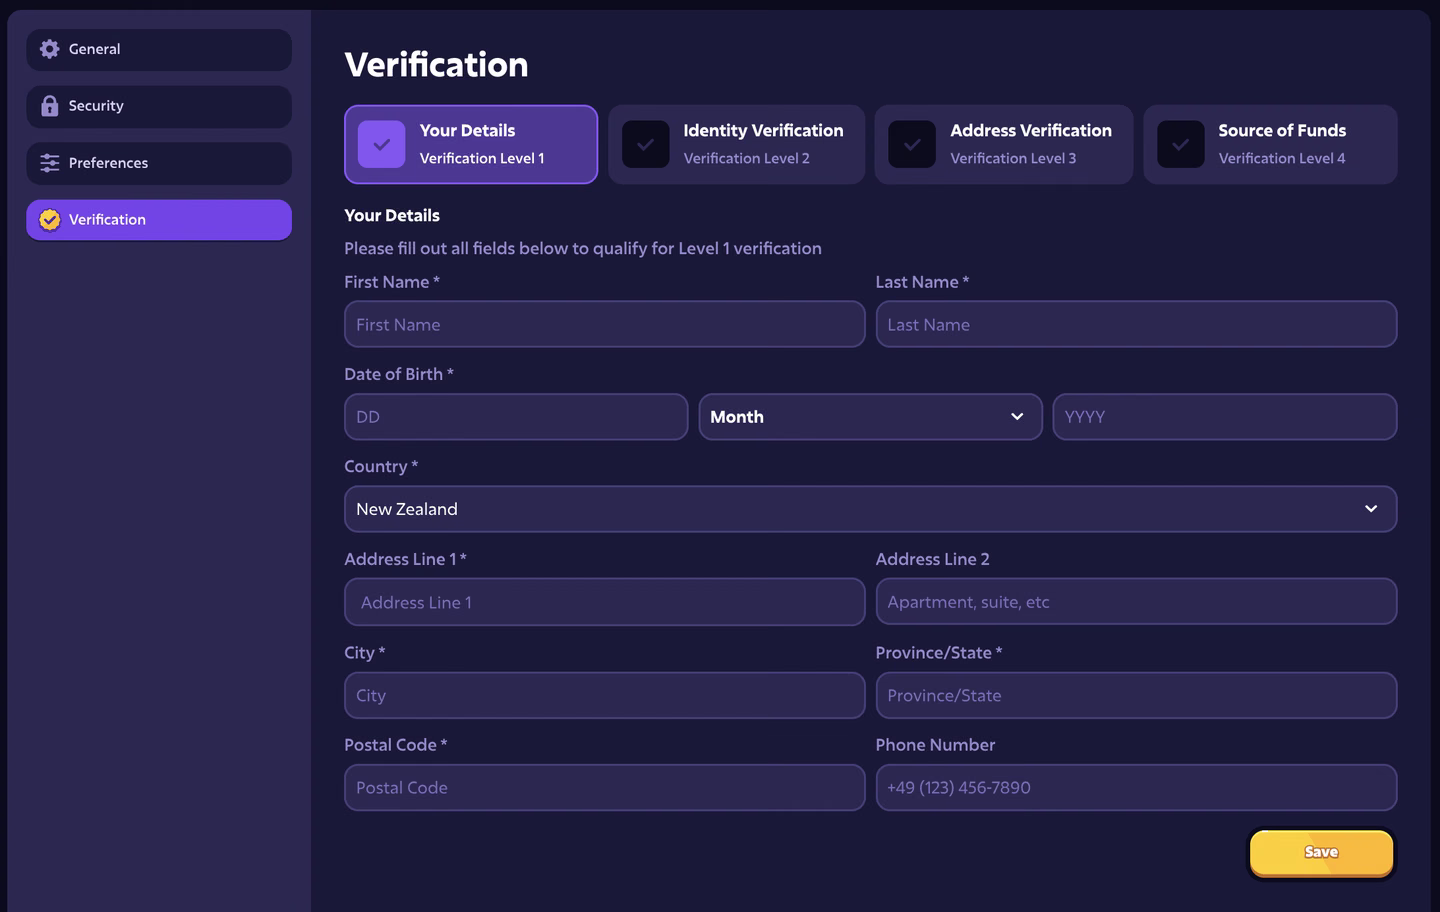Click the Source of Funds checkmark box
The width and height of the screenshot is (1440, 912).
(1180, 144)
